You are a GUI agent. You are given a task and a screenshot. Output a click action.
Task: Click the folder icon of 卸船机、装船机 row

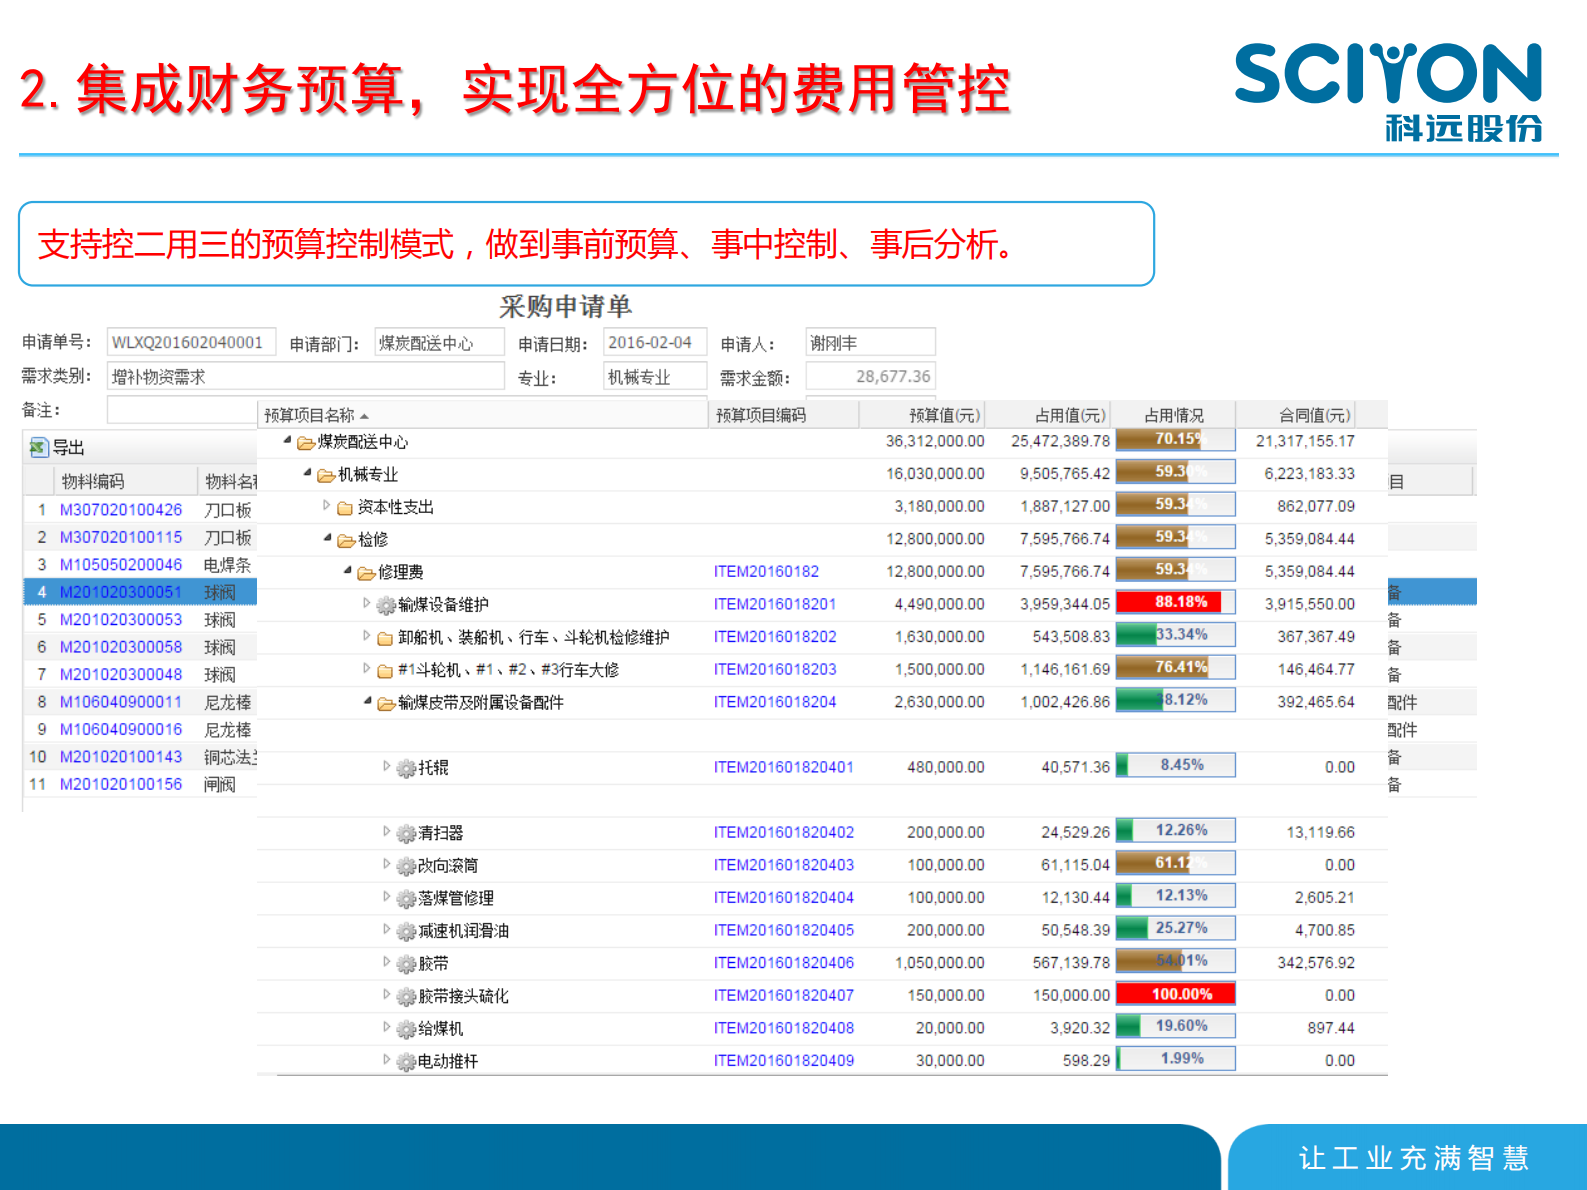pos(386,638)
